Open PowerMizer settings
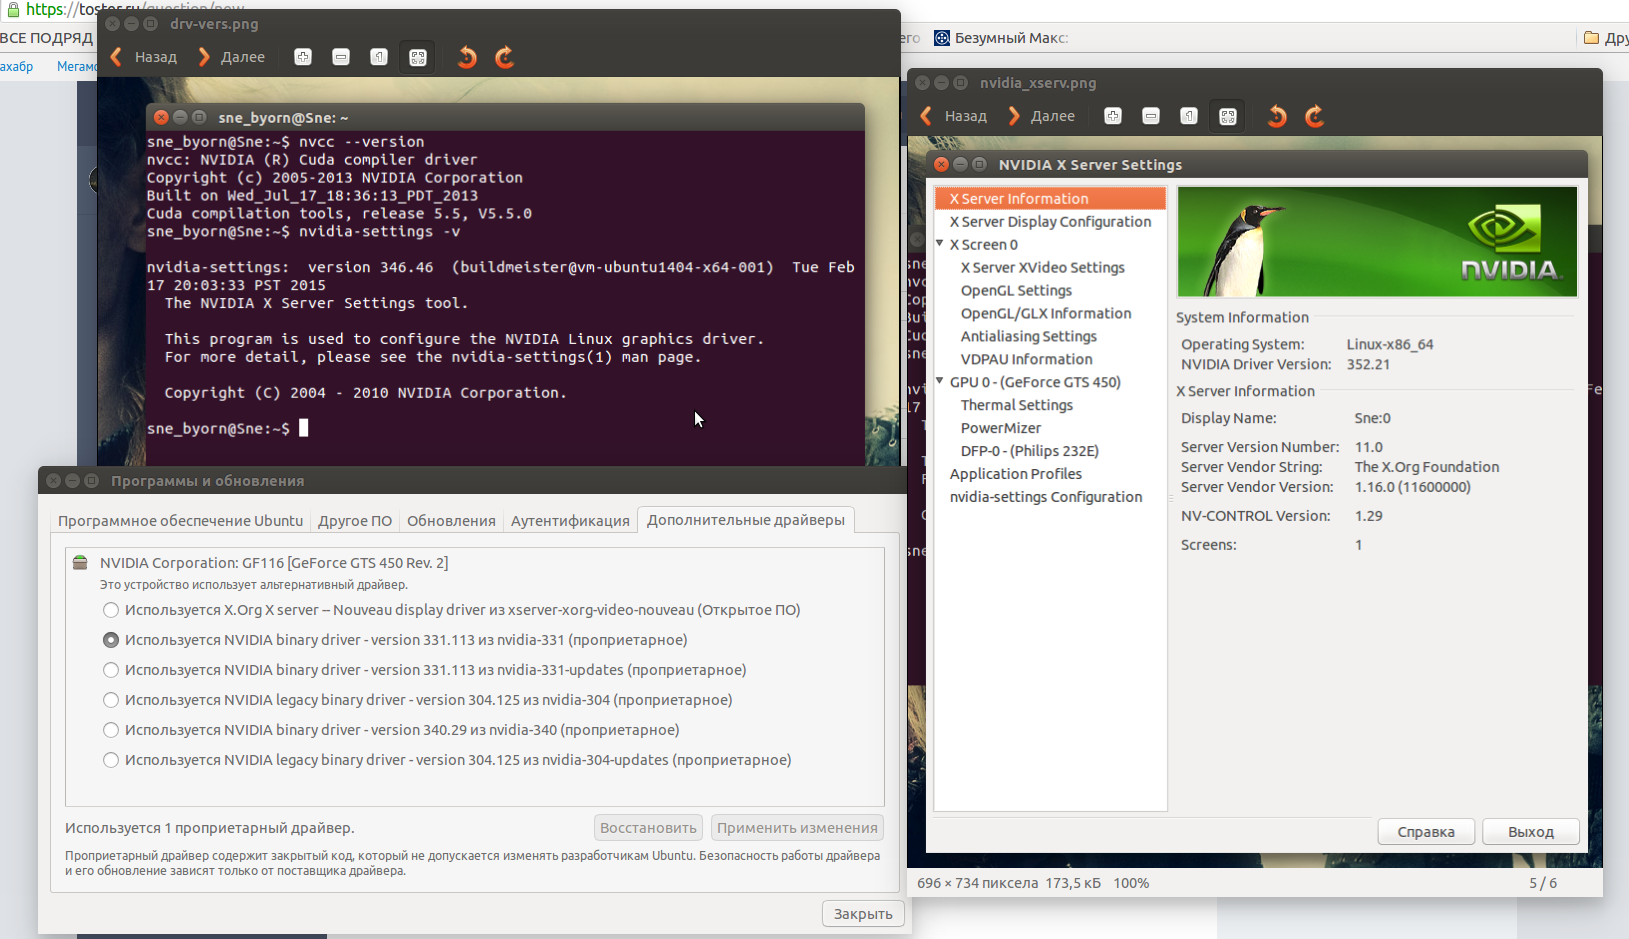 1001,428
